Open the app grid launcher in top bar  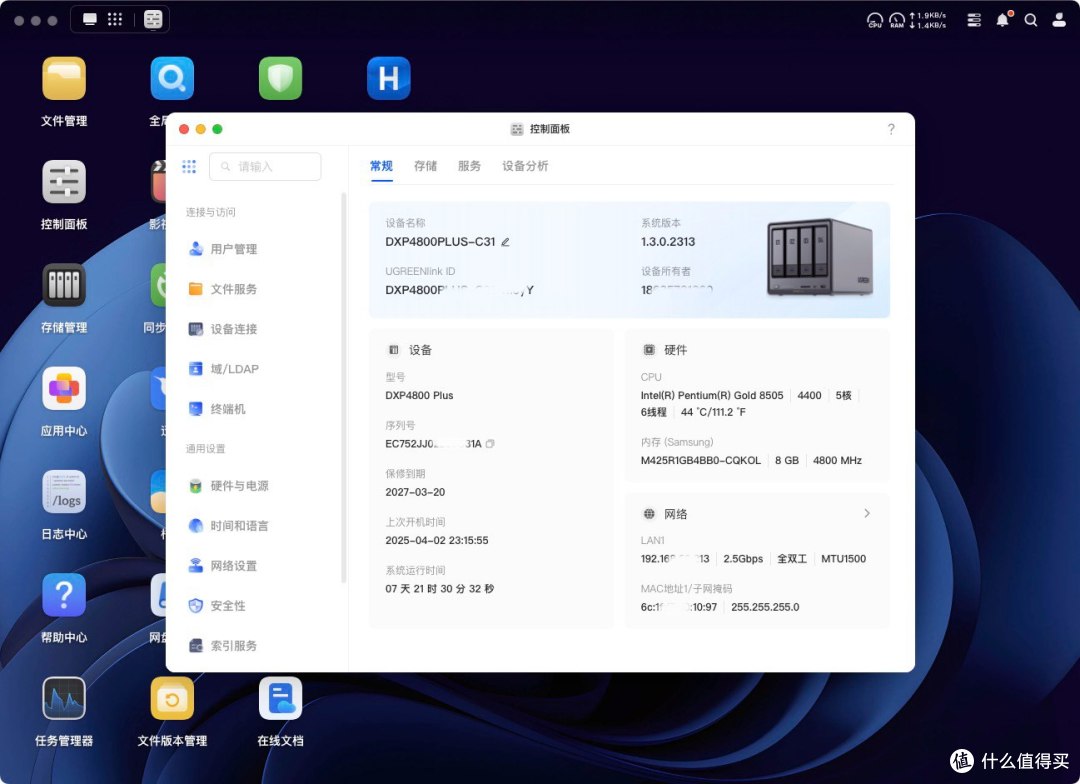click(x=115, y=19)
